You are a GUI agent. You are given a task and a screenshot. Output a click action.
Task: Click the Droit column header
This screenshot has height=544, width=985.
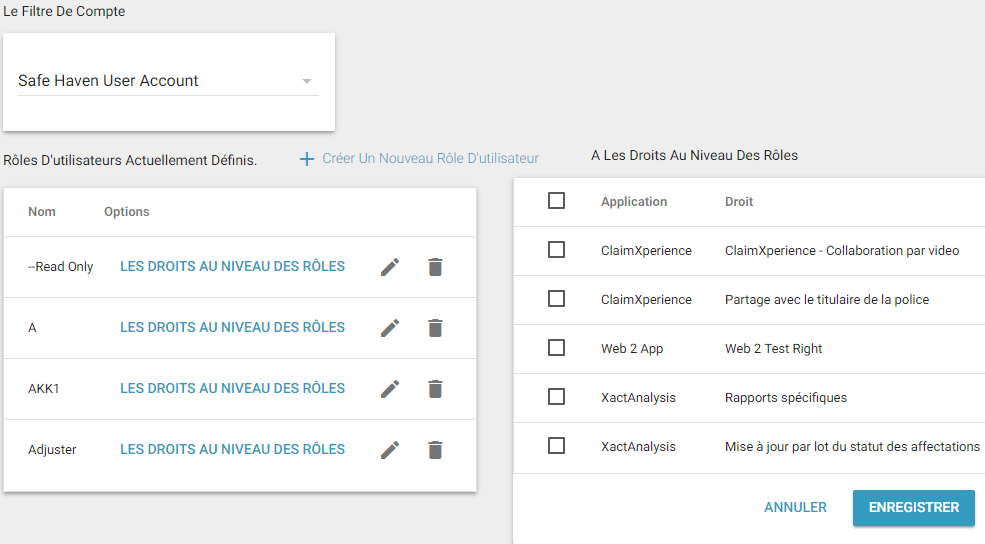739,202
